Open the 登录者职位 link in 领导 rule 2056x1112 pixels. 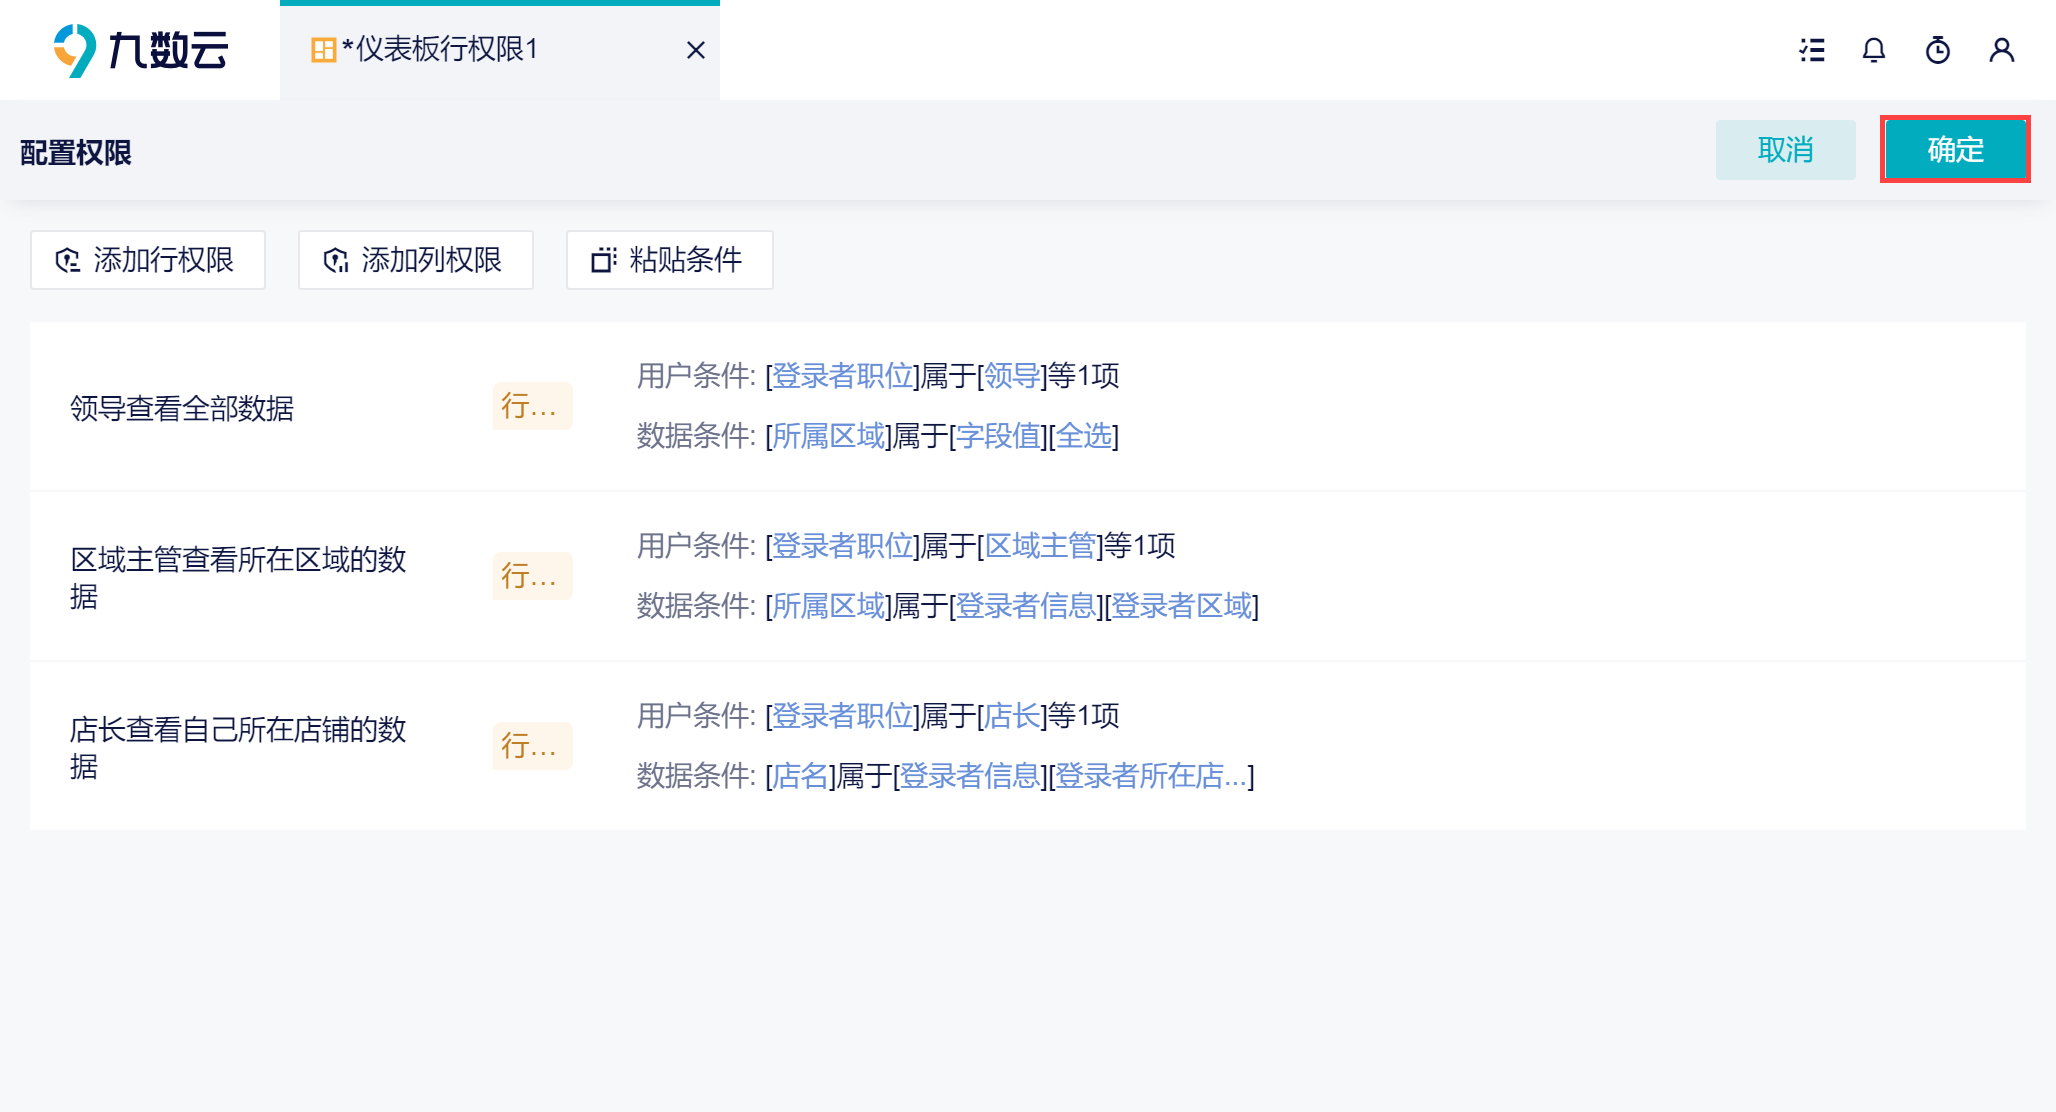click(x=843, y=376)
